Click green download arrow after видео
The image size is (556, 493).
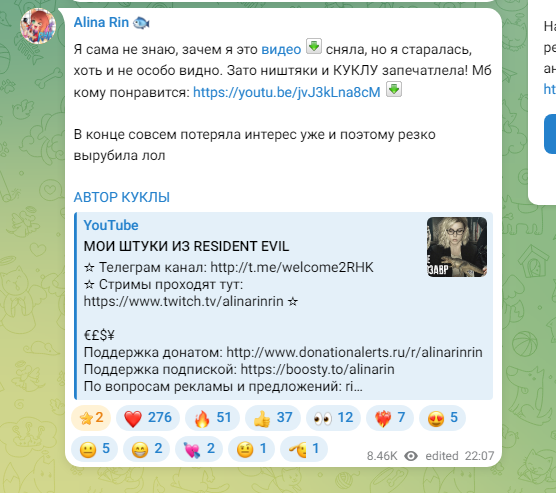click(314, 46)
